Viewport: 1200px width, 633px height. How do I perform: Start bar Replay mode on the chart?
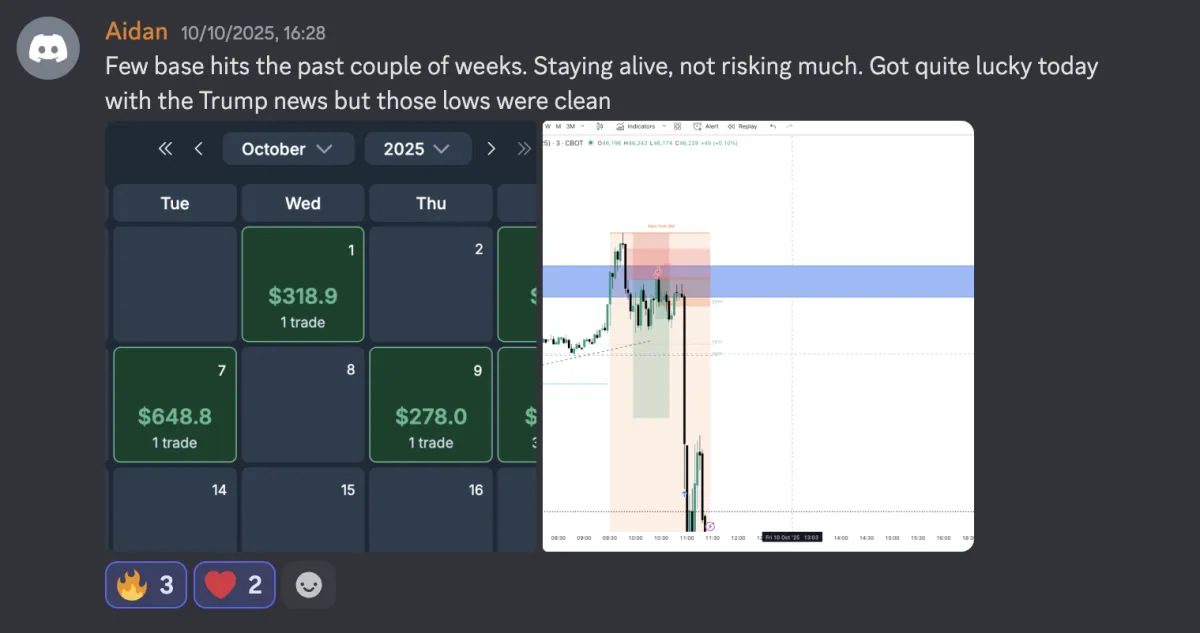pos(743,127)
